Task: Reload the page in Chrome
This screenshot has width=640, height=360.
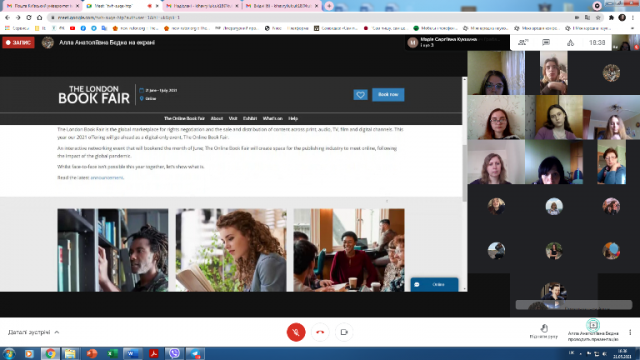Action: (29, 18)
